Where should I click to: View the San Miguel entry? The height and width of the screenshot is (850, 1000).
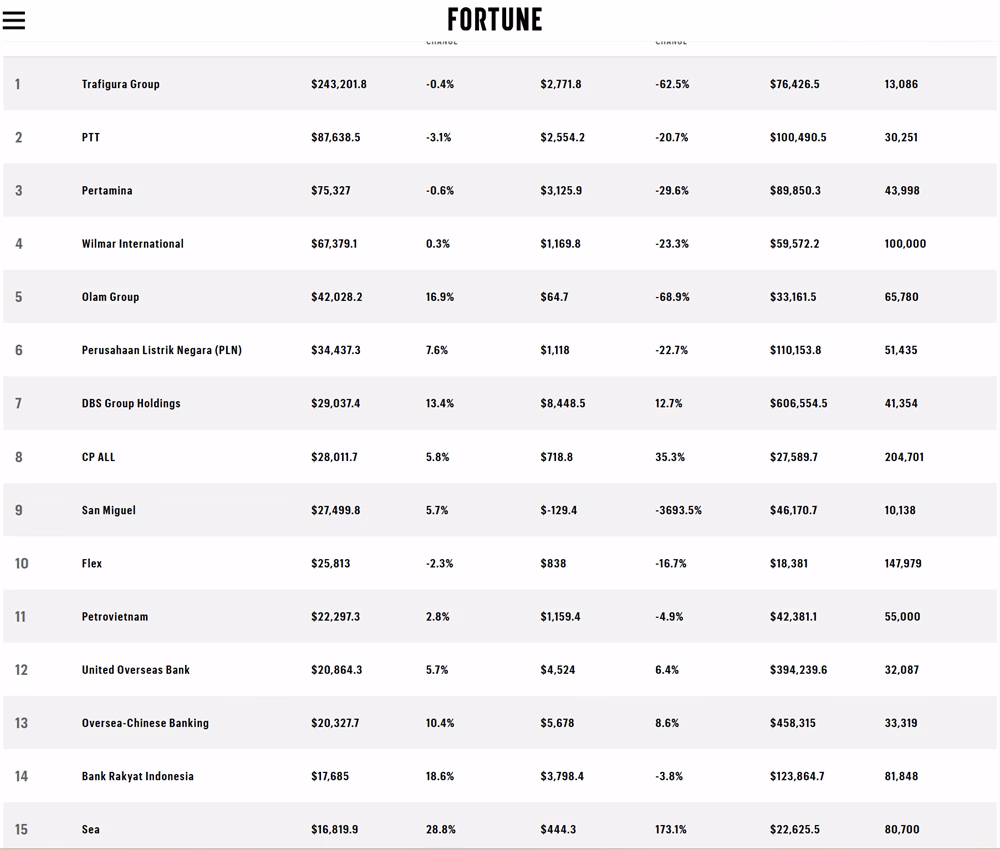[x=110, y=510]
